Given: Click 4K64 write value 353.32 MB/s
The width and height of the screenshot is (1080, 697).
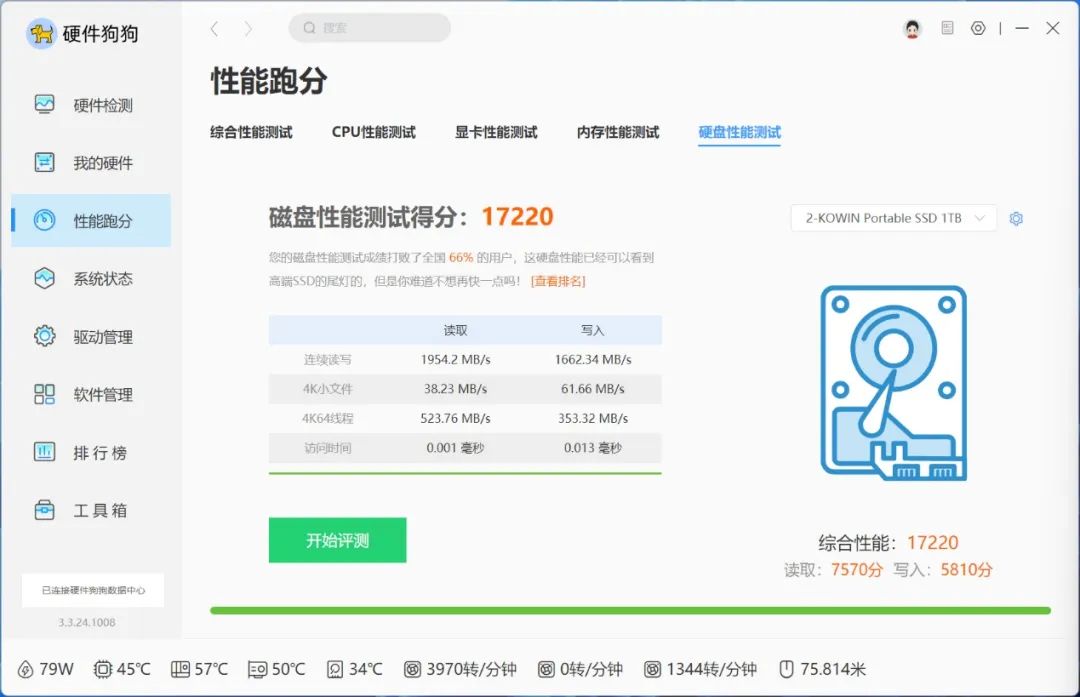Looking at the screenshot, I should (x=592, y=418).
